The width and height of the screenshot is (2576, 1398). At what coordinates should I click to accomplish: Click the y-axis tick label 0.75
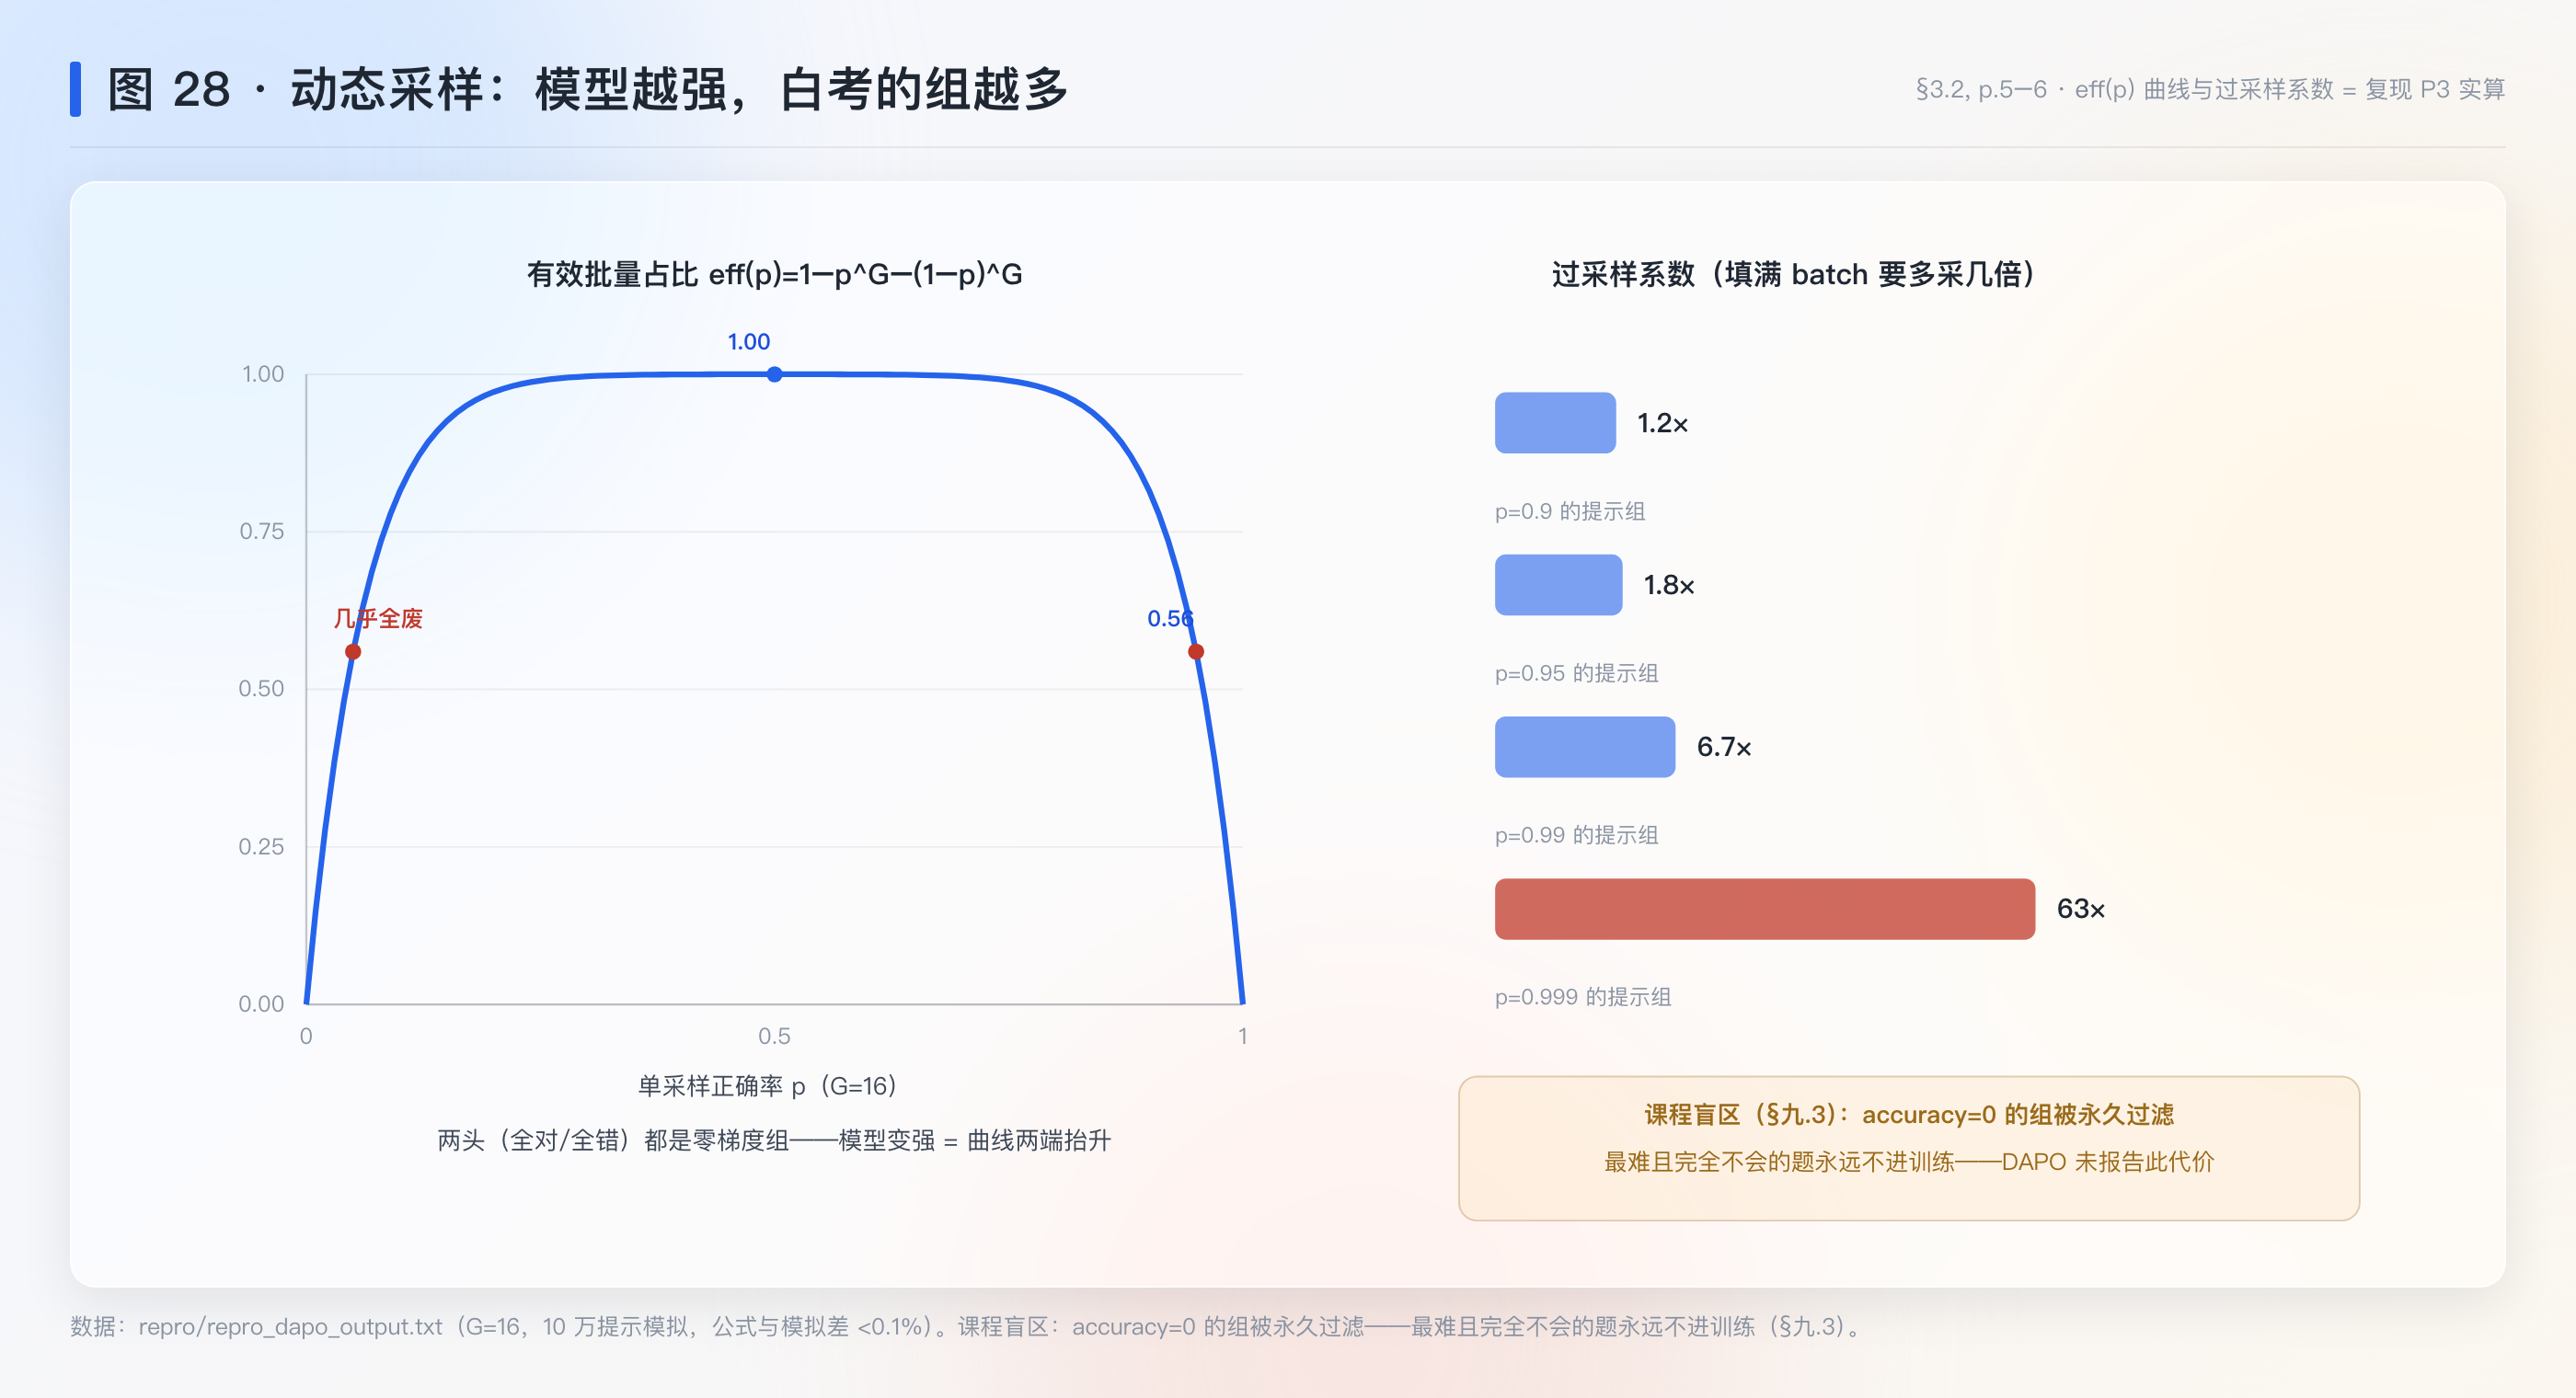click(x=261, y=532)
